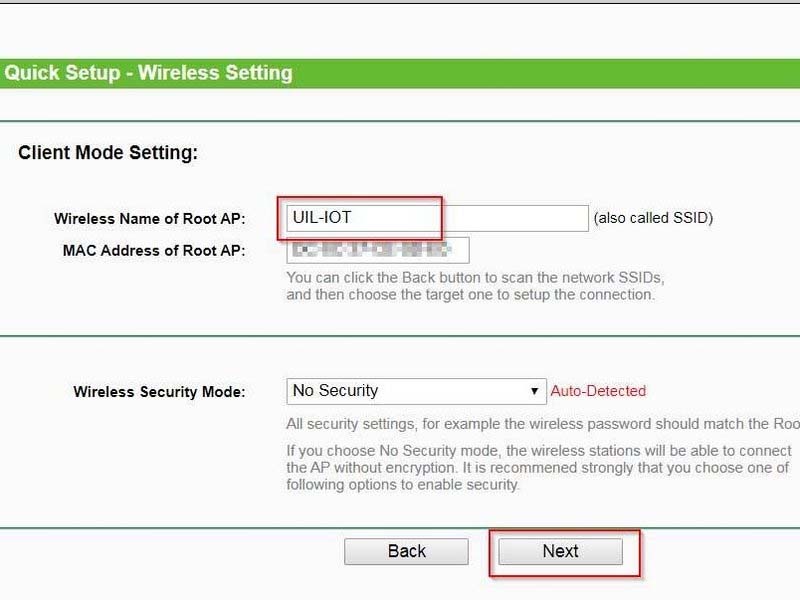Open the Wireless Security Mode dropdown
This screenshot has width=800, height=600.
(x=415, y=391)
